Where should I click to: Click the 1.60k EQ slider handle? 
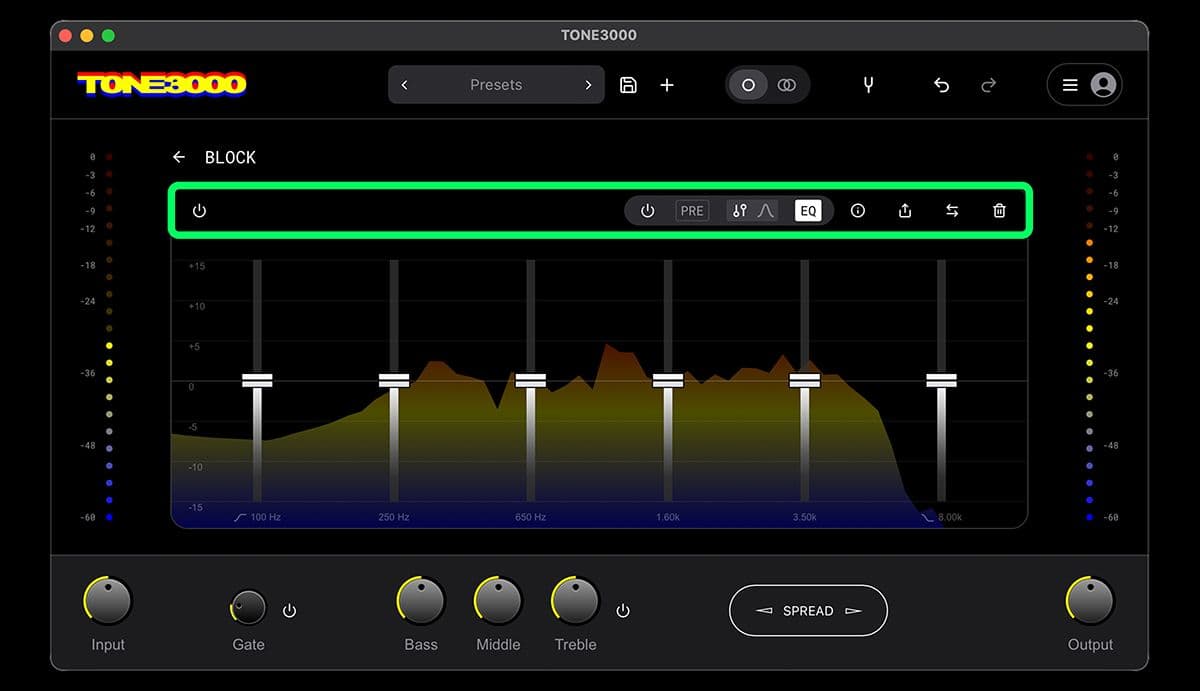667,381
